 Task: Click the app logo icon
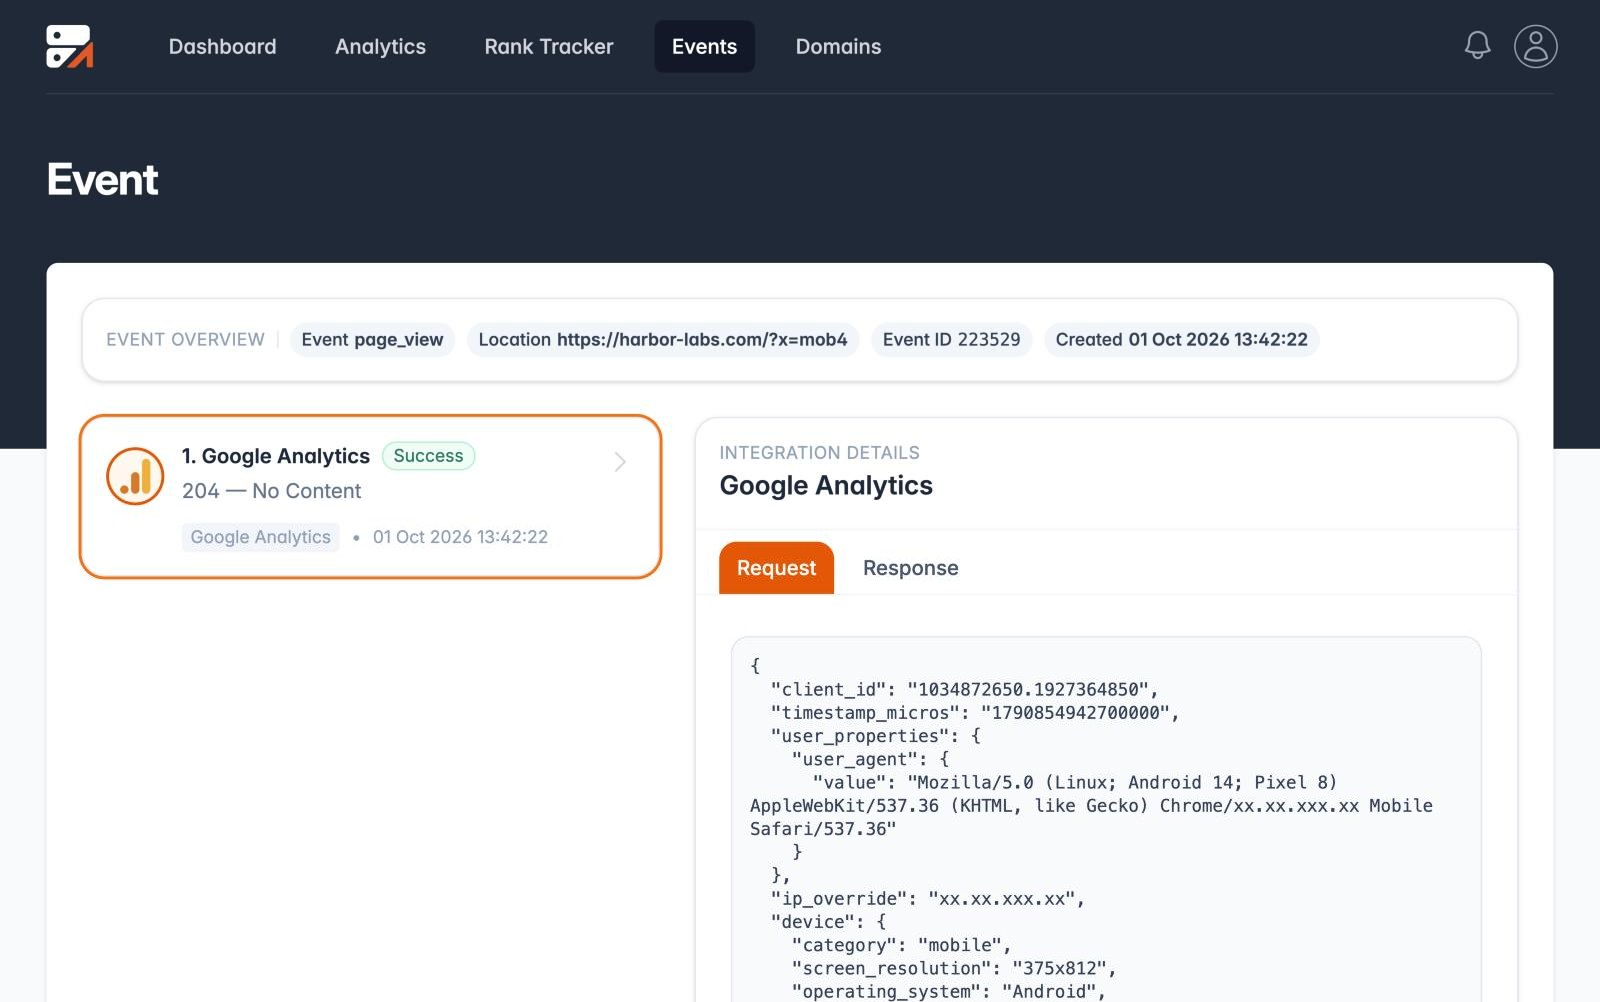tap(70, 46)
